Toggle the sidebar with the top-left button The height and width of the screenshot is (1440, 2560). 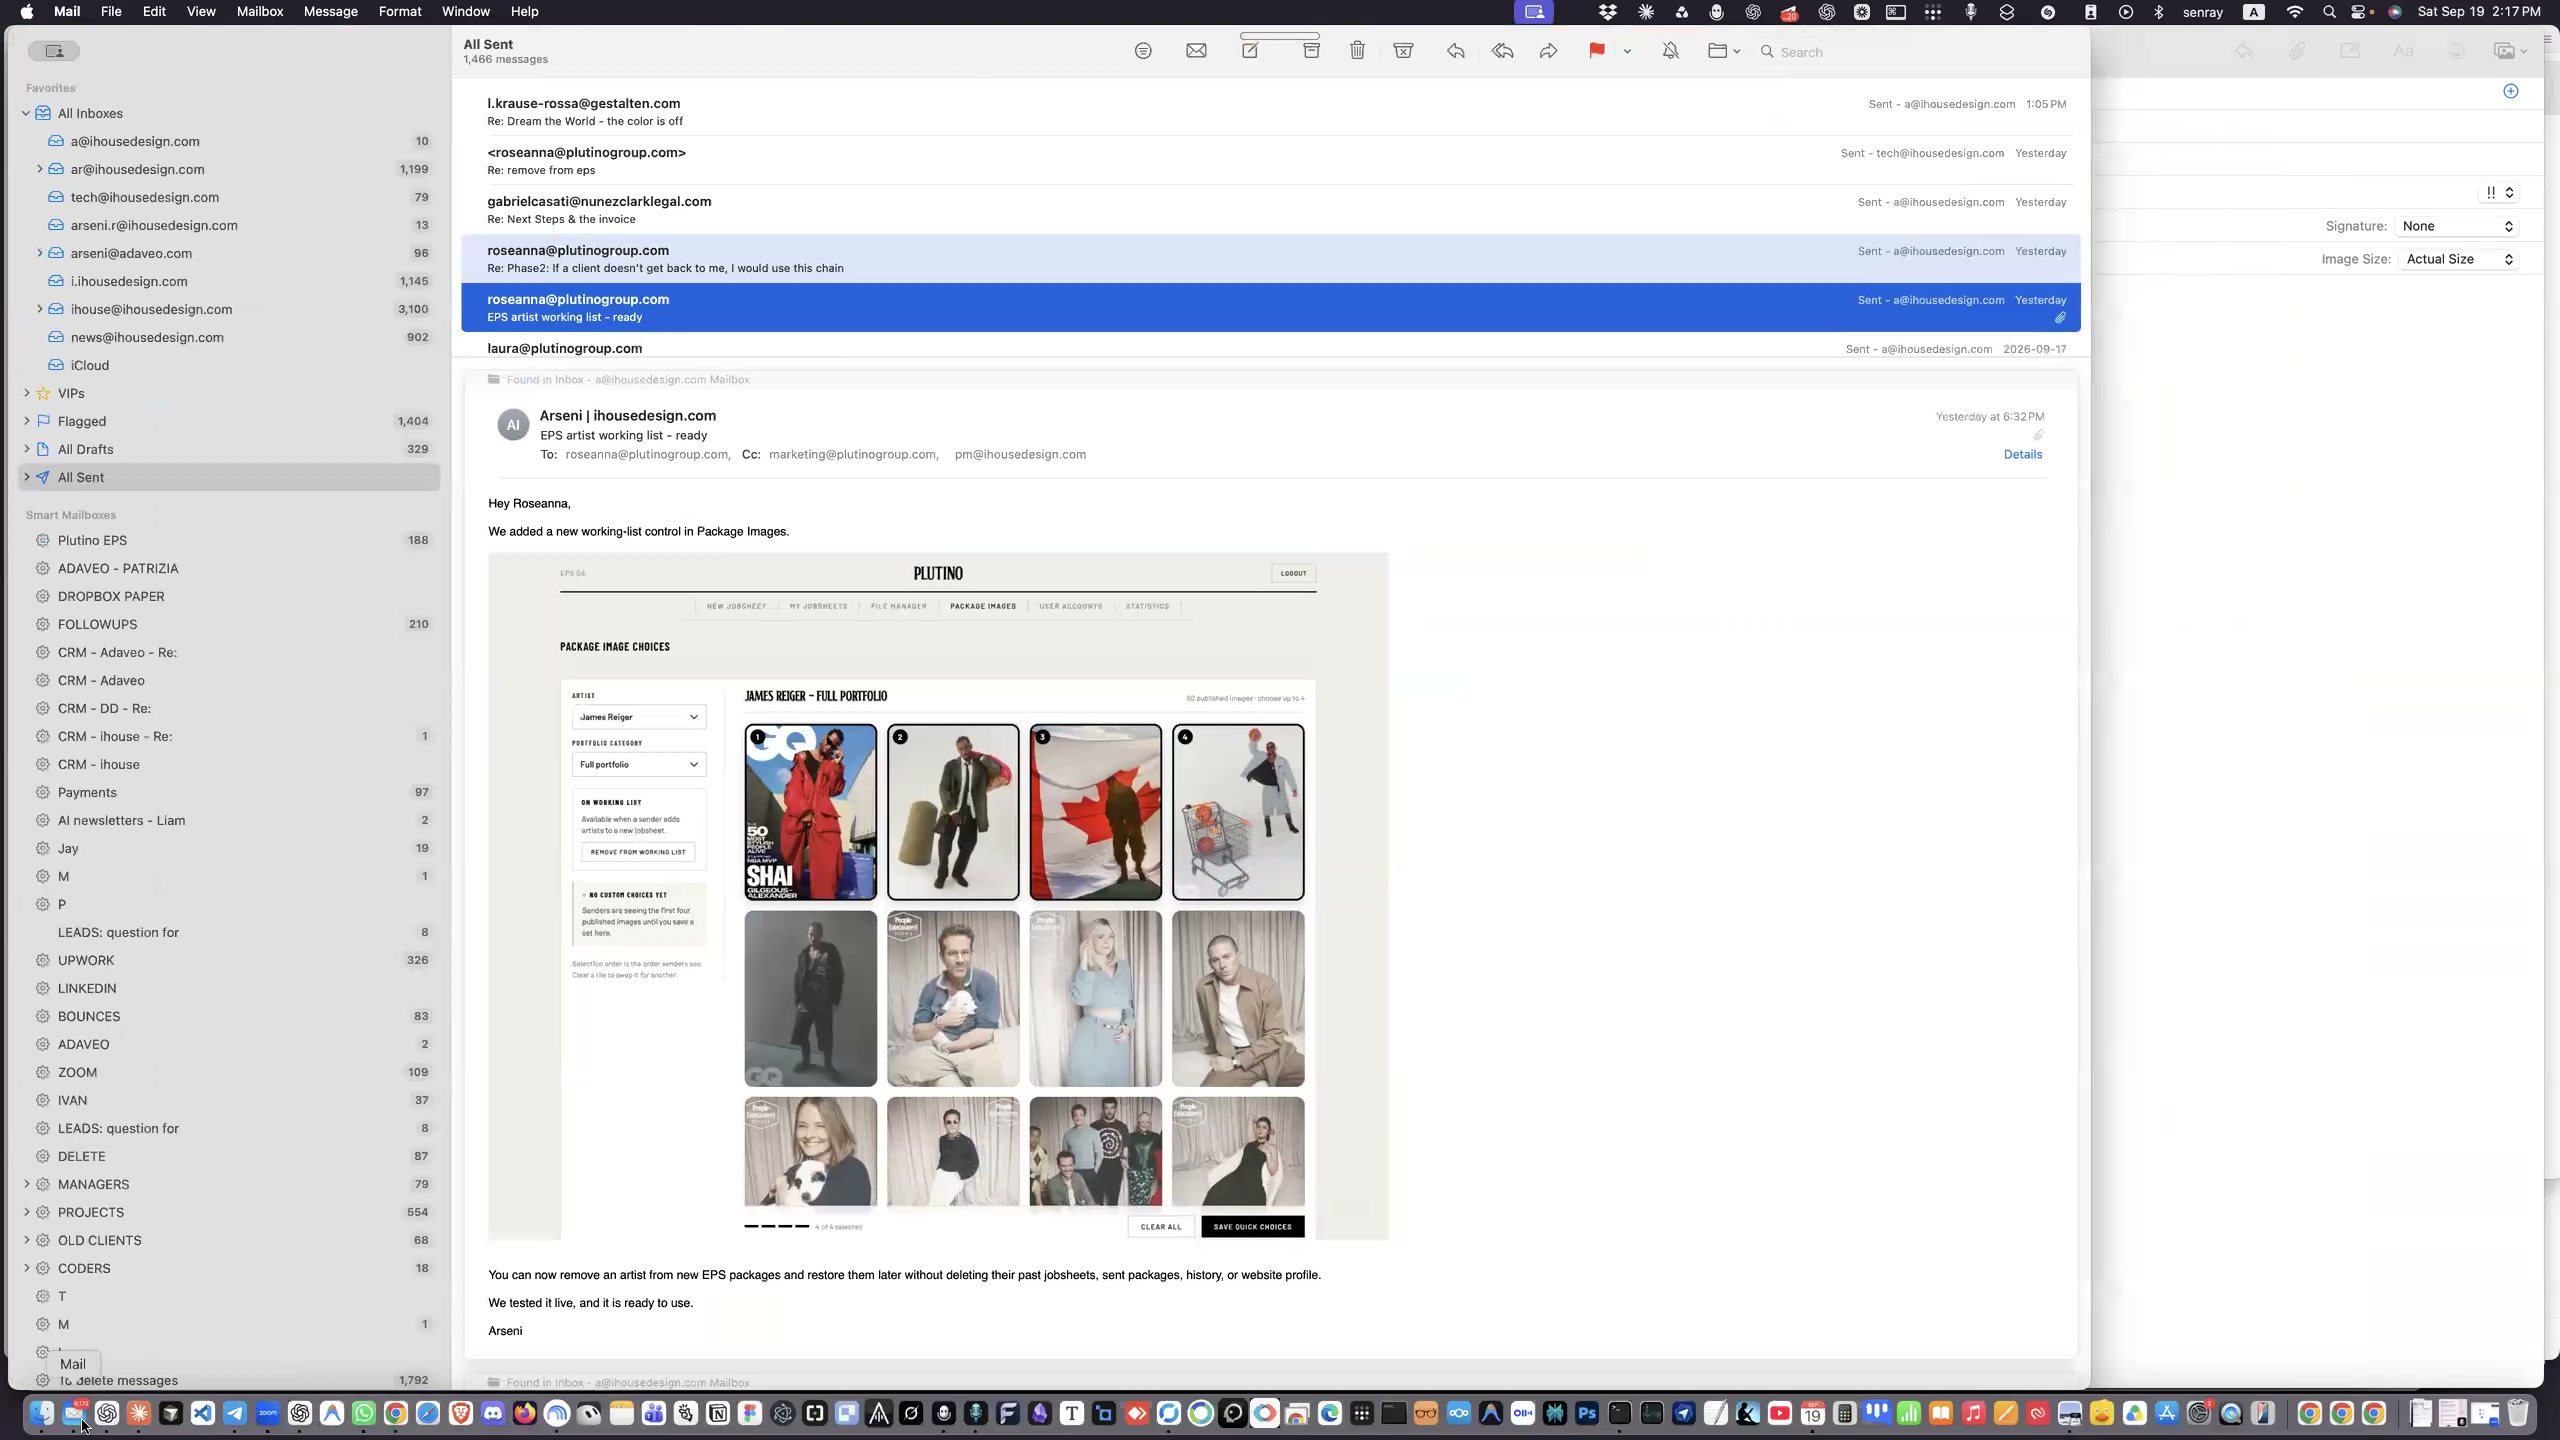[54, 51]
